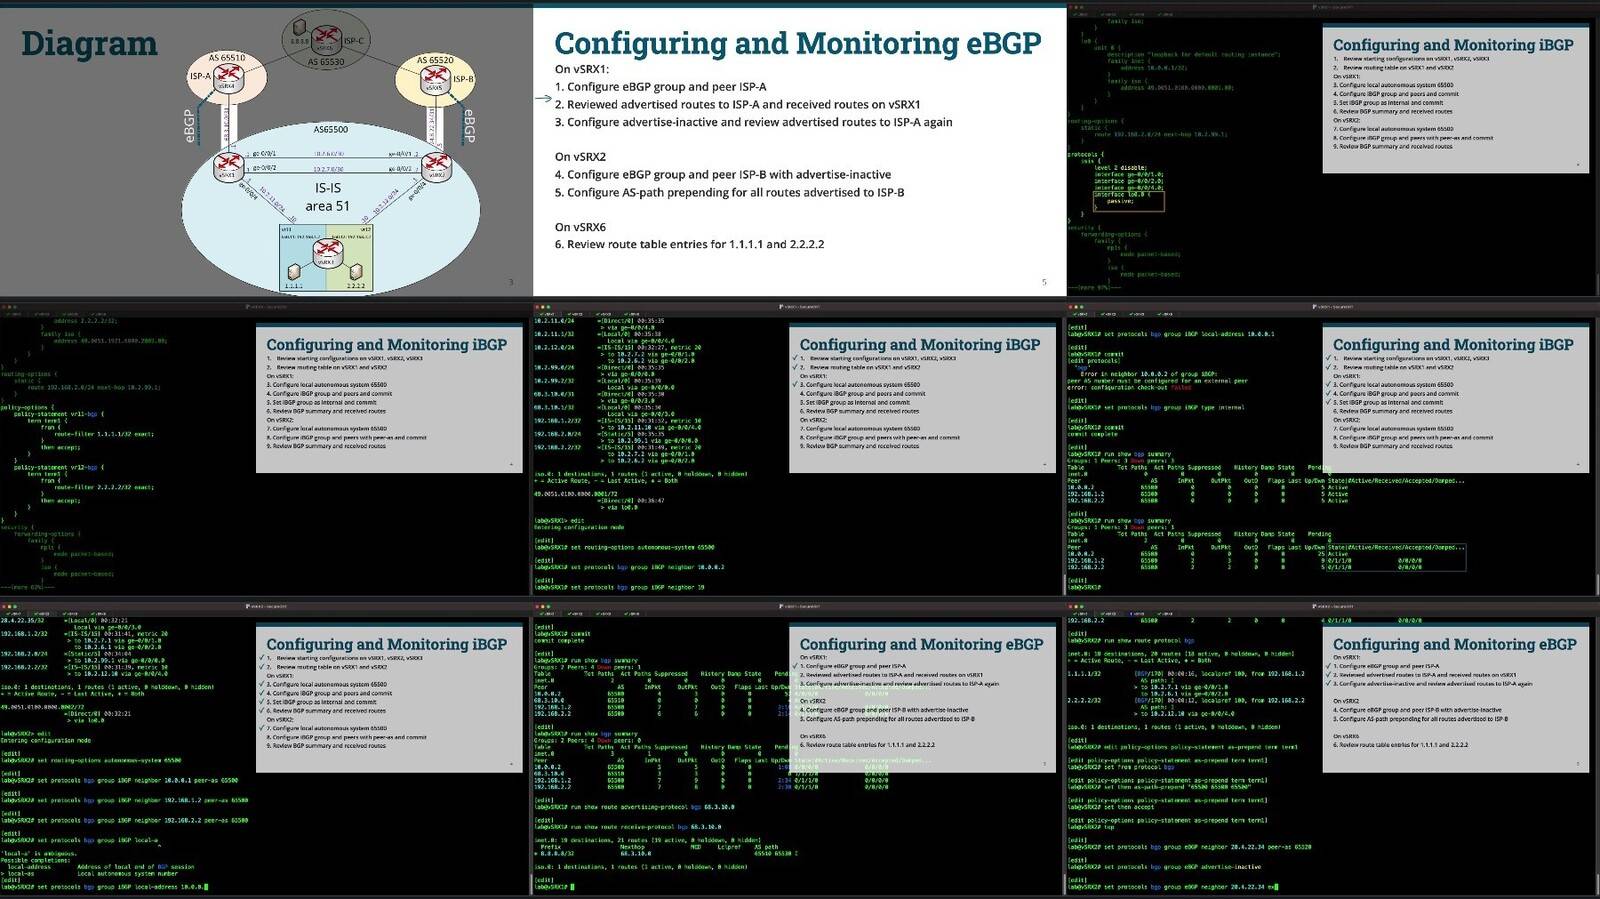Select the server icon labeled 2.2.2.2
Image resolution: width=1600 pixels, height=899 pixels.
tap(357, 272)
